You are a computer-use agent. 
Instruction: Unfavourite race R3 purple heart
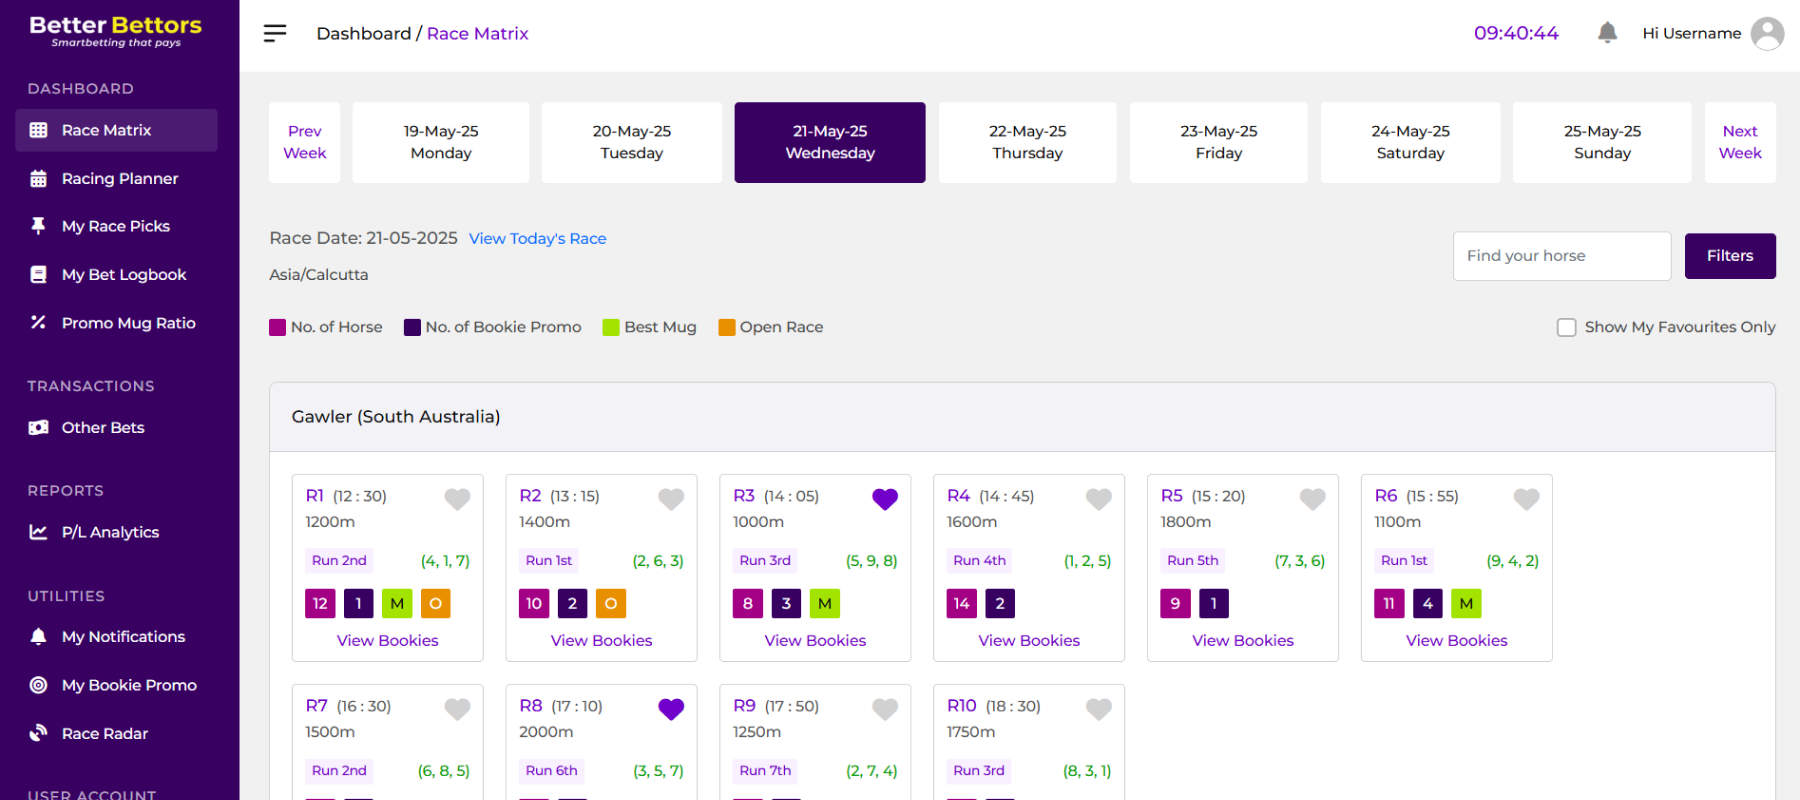pyautogui.click(x=885, y=498)
